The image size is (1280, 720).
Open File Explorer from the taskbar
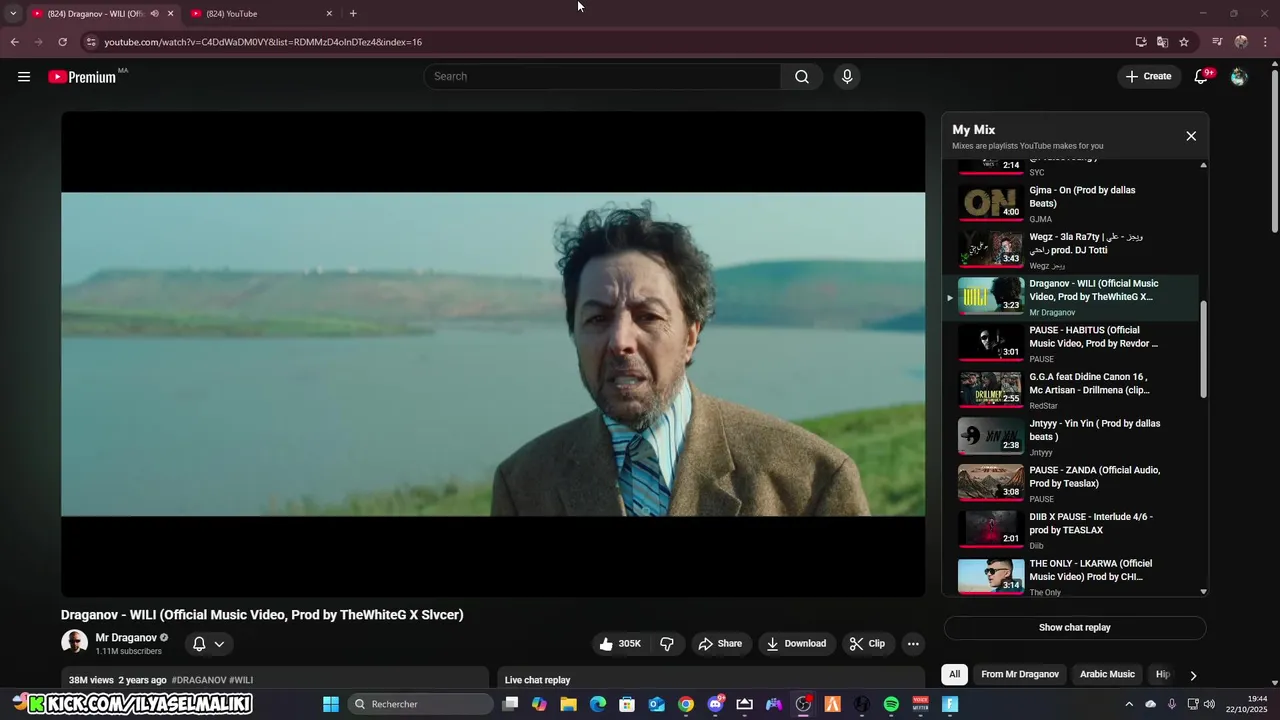[x=568, y=704]
